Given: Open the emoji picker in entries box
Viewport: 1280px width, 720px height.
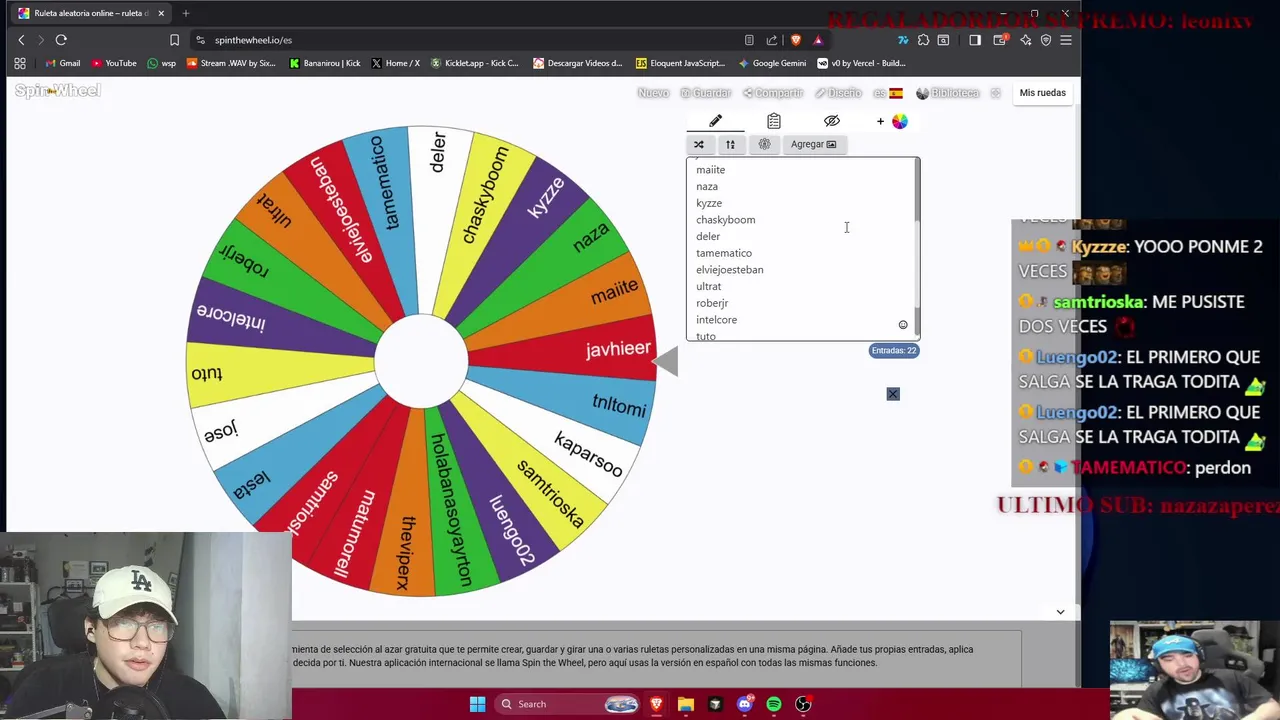Looking at the screenshot, I should pos(903,325).
